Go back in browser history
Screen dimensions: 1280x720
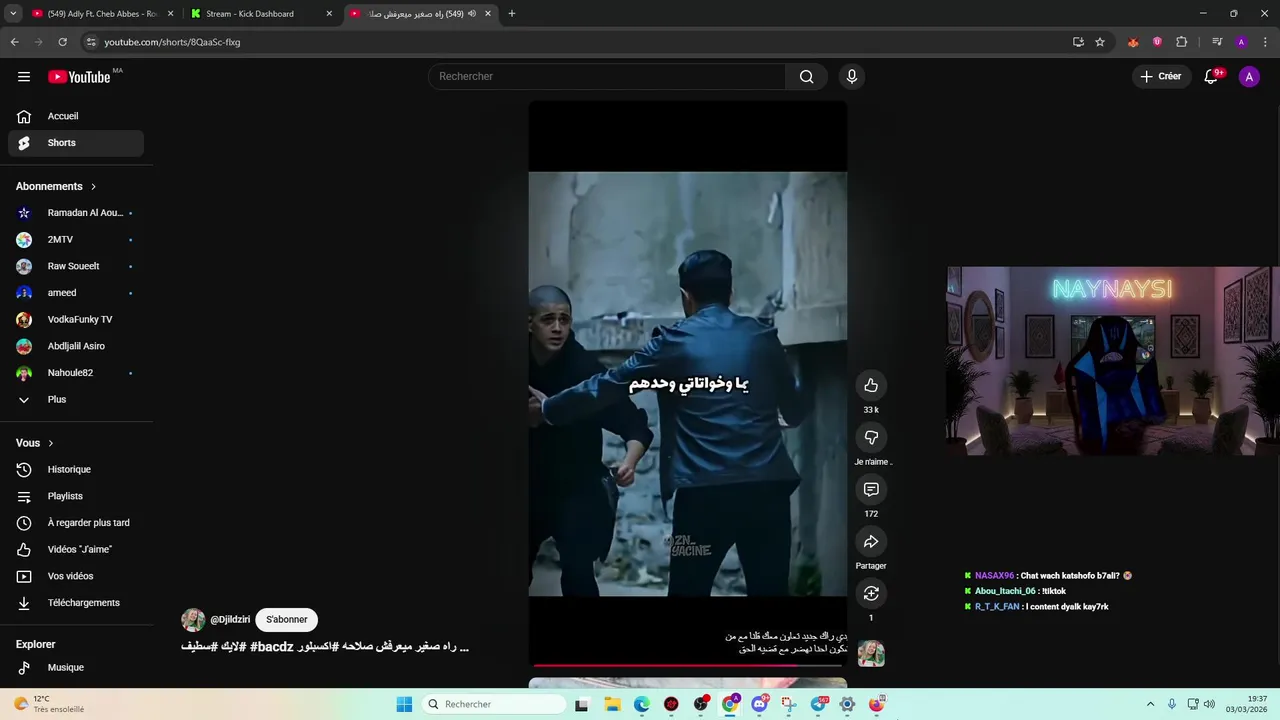coord(14,42)
